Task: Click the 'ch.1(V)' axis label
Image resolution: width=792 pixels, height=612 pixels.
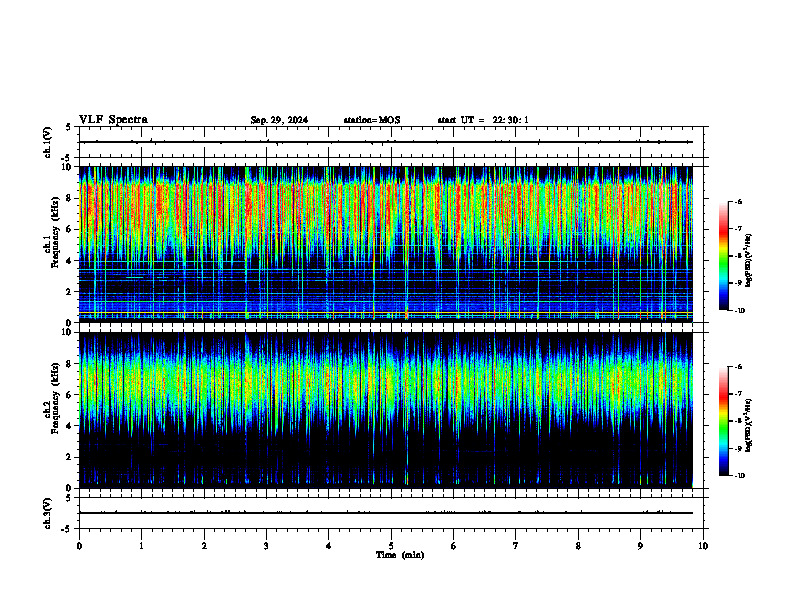Action: point(48,142)
